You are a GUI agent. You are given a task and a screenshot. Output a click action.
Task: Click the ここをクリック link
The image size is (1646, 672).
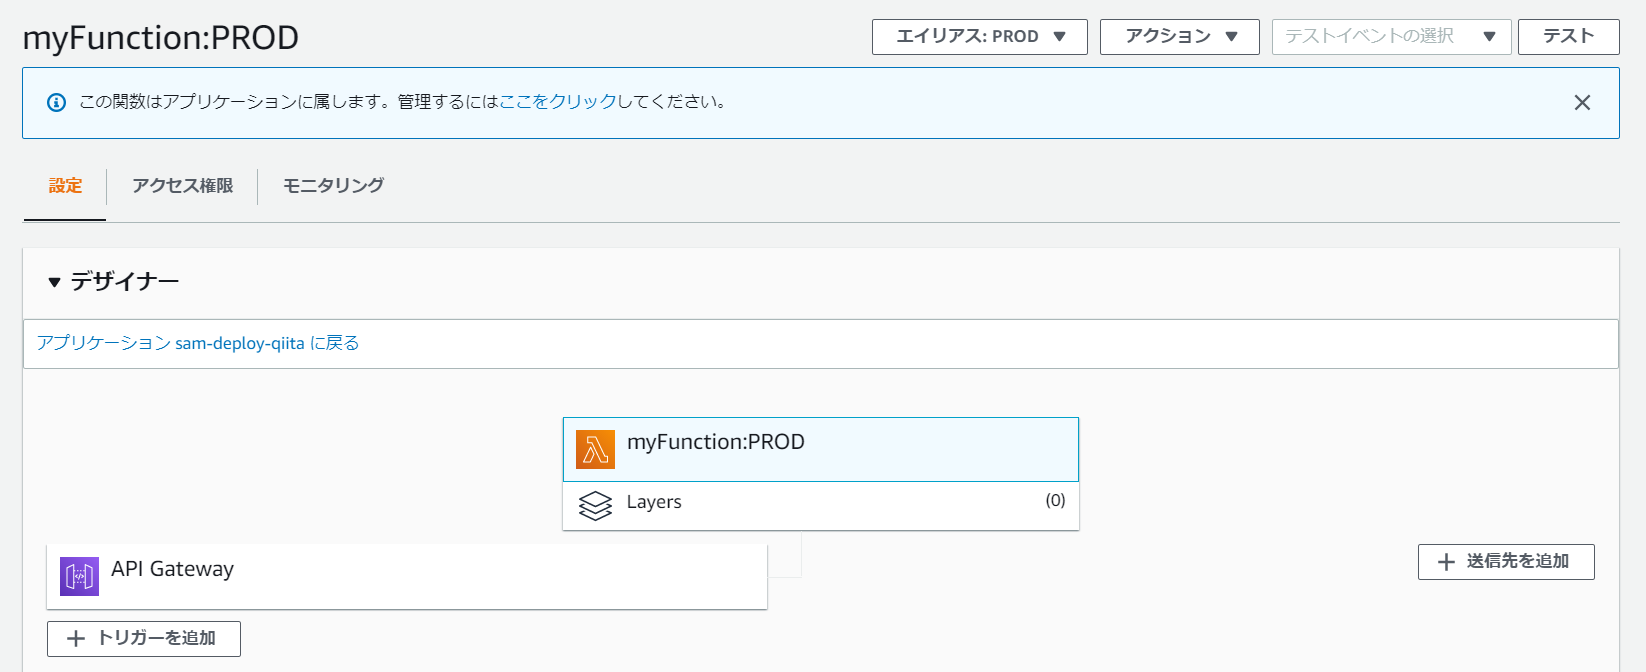coord(558,102)
